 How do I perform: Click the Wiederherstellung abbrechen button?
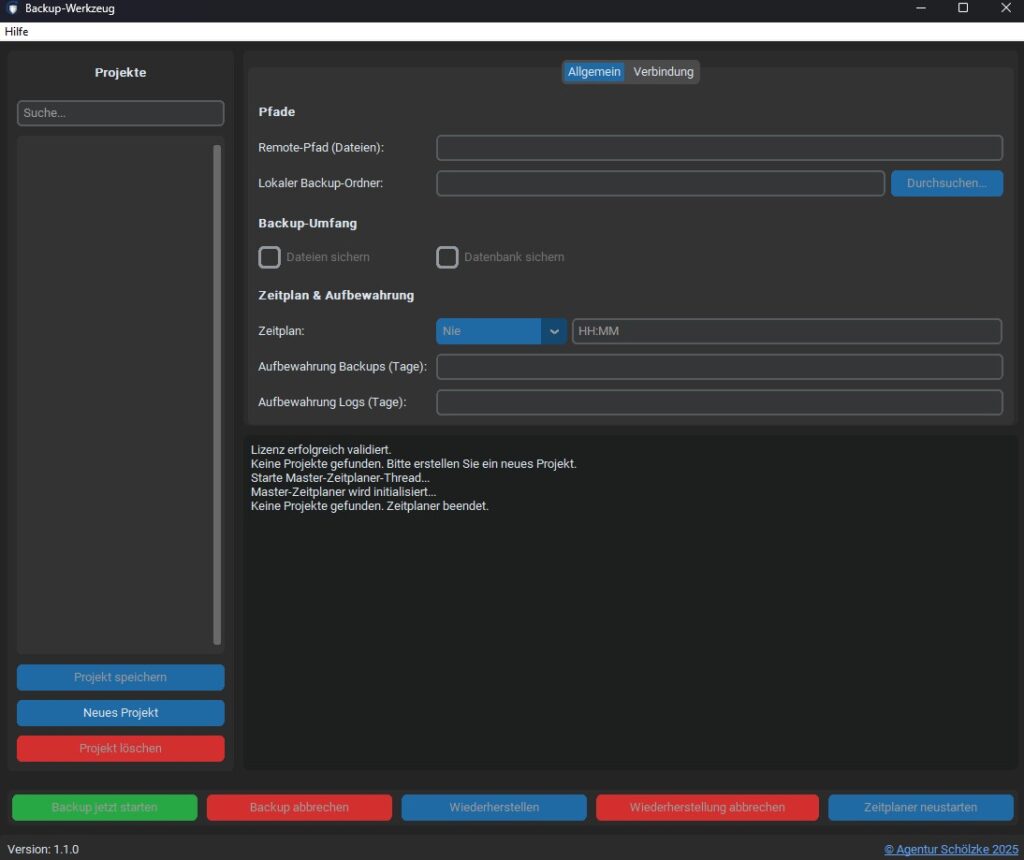(x=707, y=808)
